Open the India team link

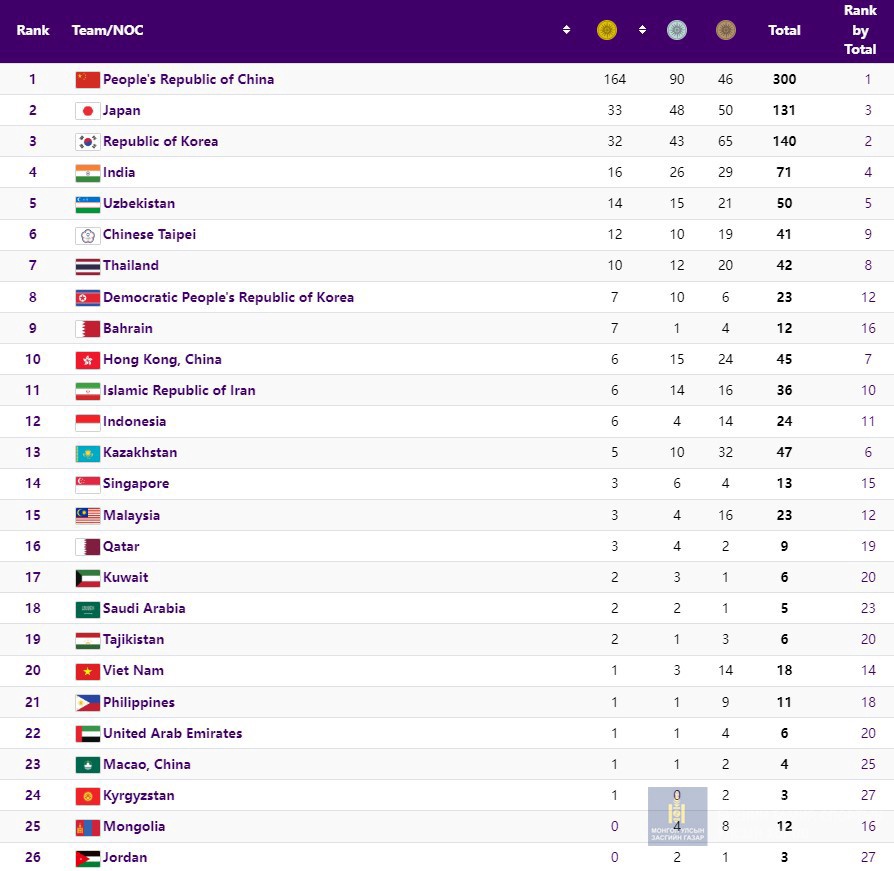coord(119,173)
